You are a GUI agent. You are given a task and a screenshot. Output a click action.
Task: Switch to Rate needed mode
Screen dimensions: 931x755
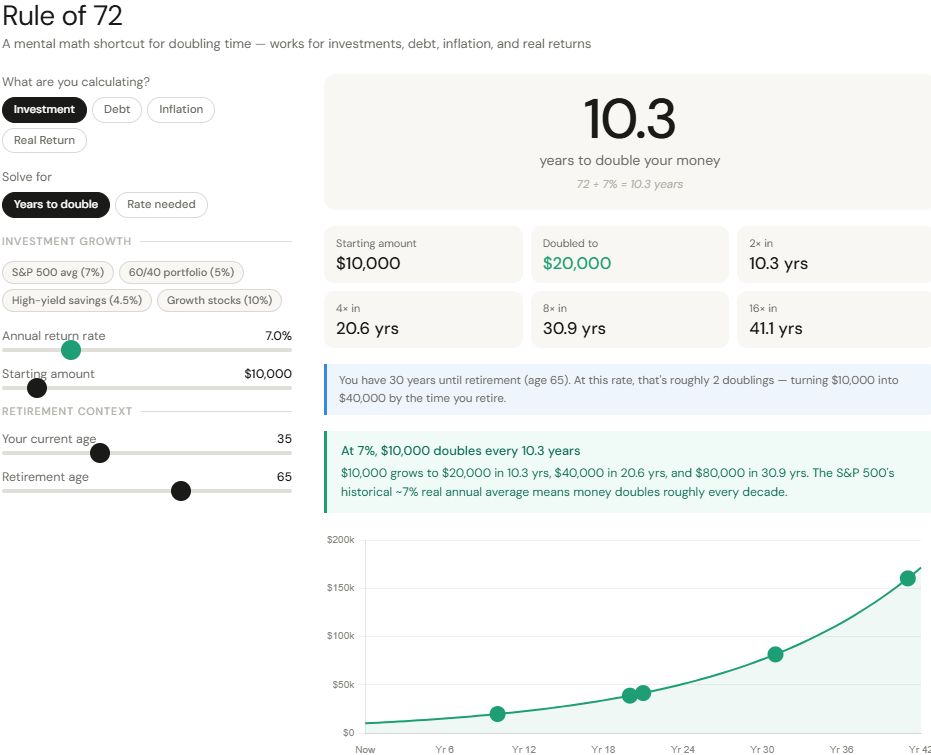pyautogui.click(x=161, y=205)
